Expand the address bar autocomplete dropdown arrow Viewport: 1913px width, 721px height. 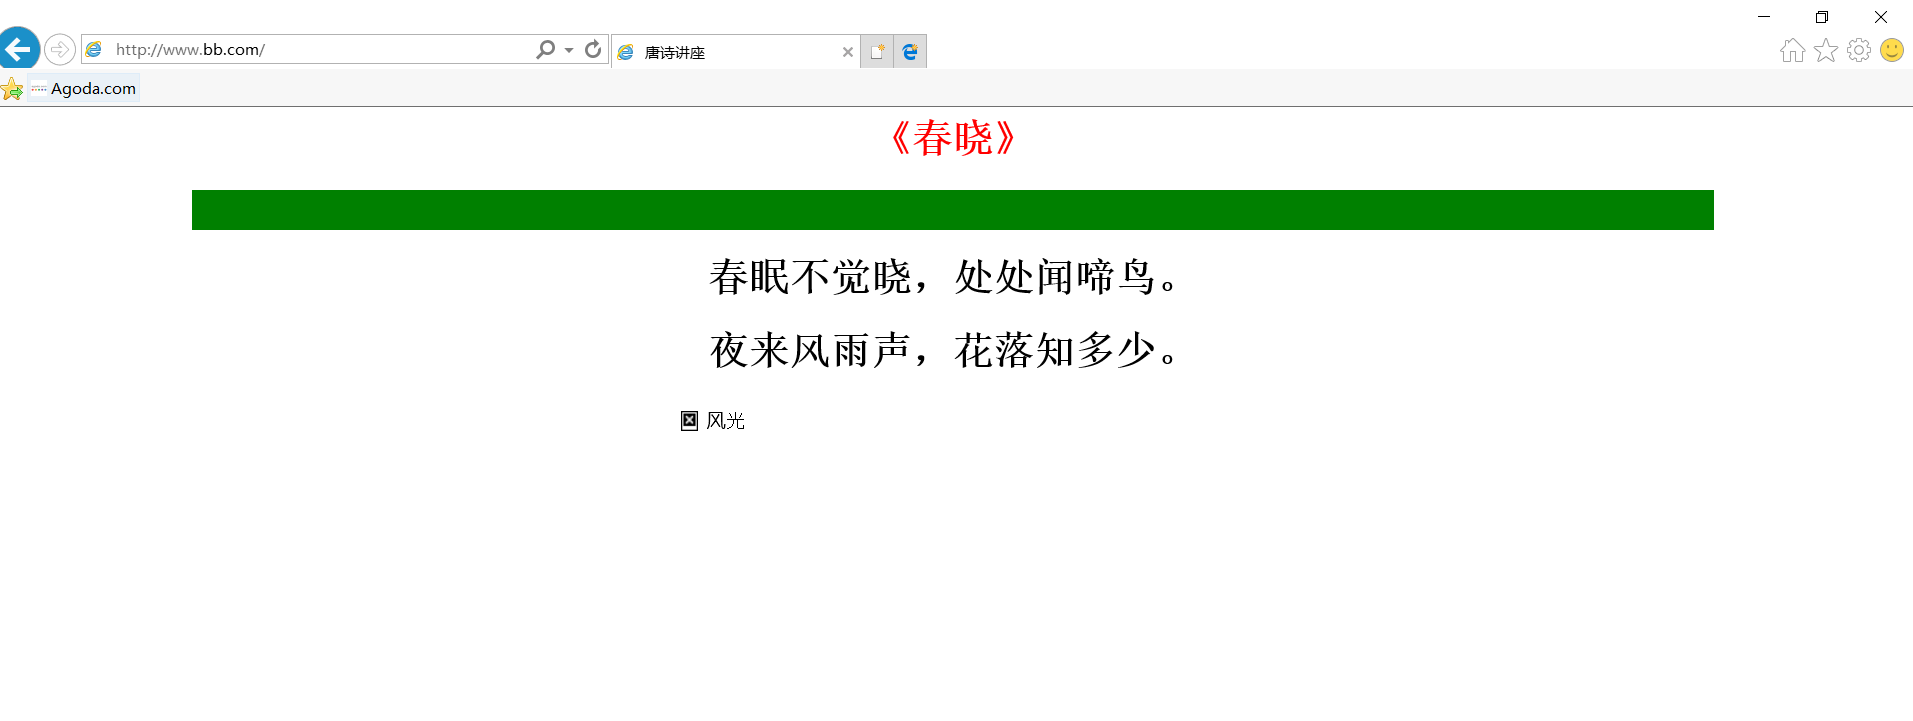click(x=569, y=50)
